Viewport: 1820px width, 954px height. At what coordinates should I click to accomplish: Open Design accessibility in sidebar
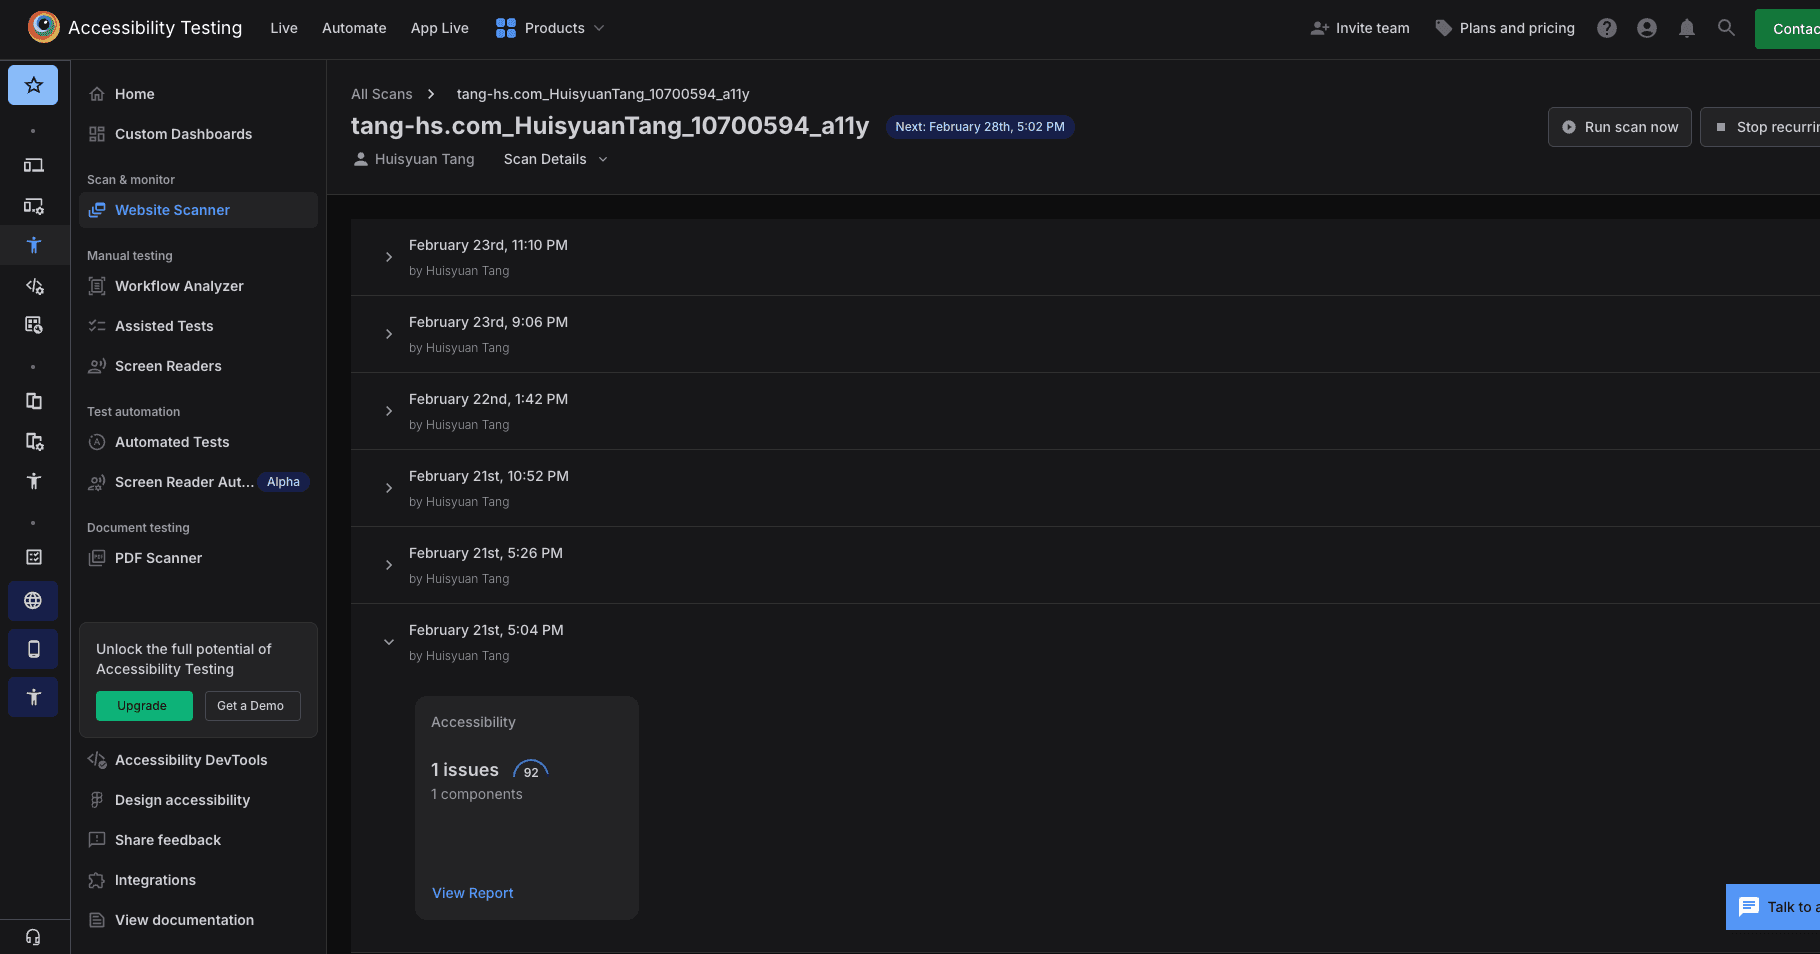coord(198,800)
